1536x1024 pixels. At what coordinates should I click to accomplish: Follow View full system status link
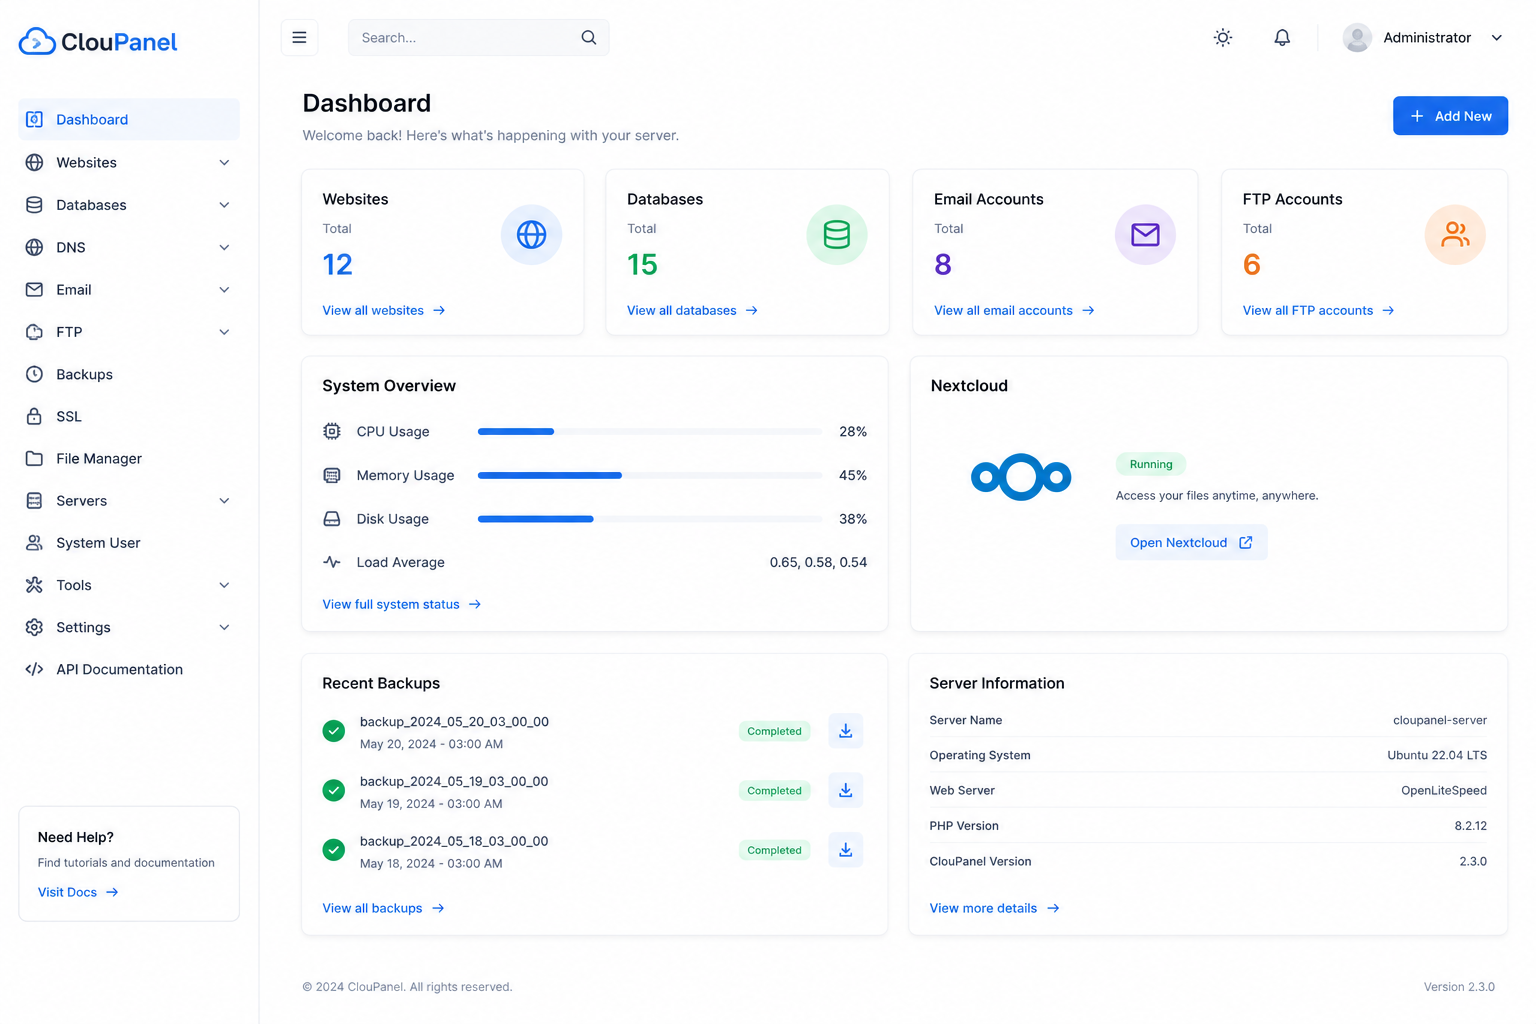[x=402, y=604]
